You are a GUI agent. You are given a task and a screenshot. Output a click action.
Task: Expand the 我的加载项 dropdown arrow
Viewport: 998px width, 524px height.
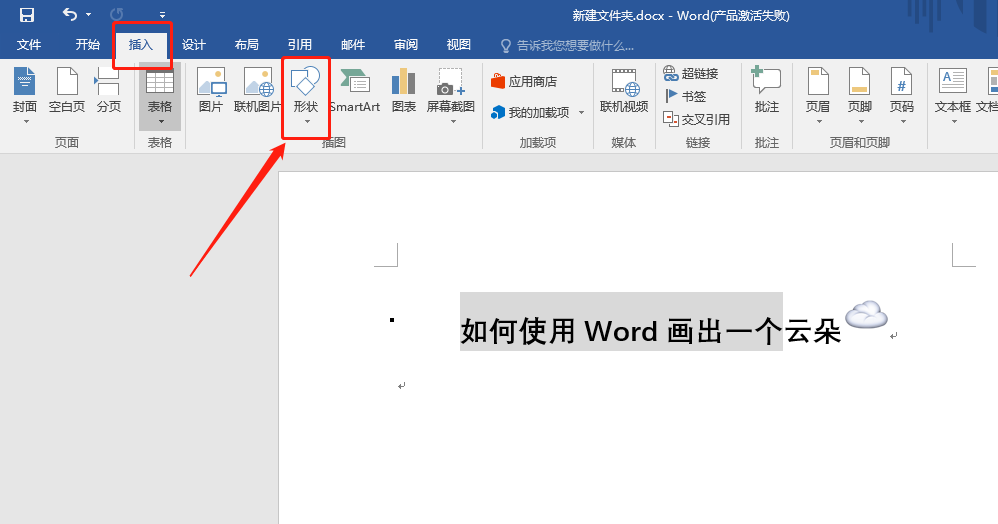tap(581, 113)
